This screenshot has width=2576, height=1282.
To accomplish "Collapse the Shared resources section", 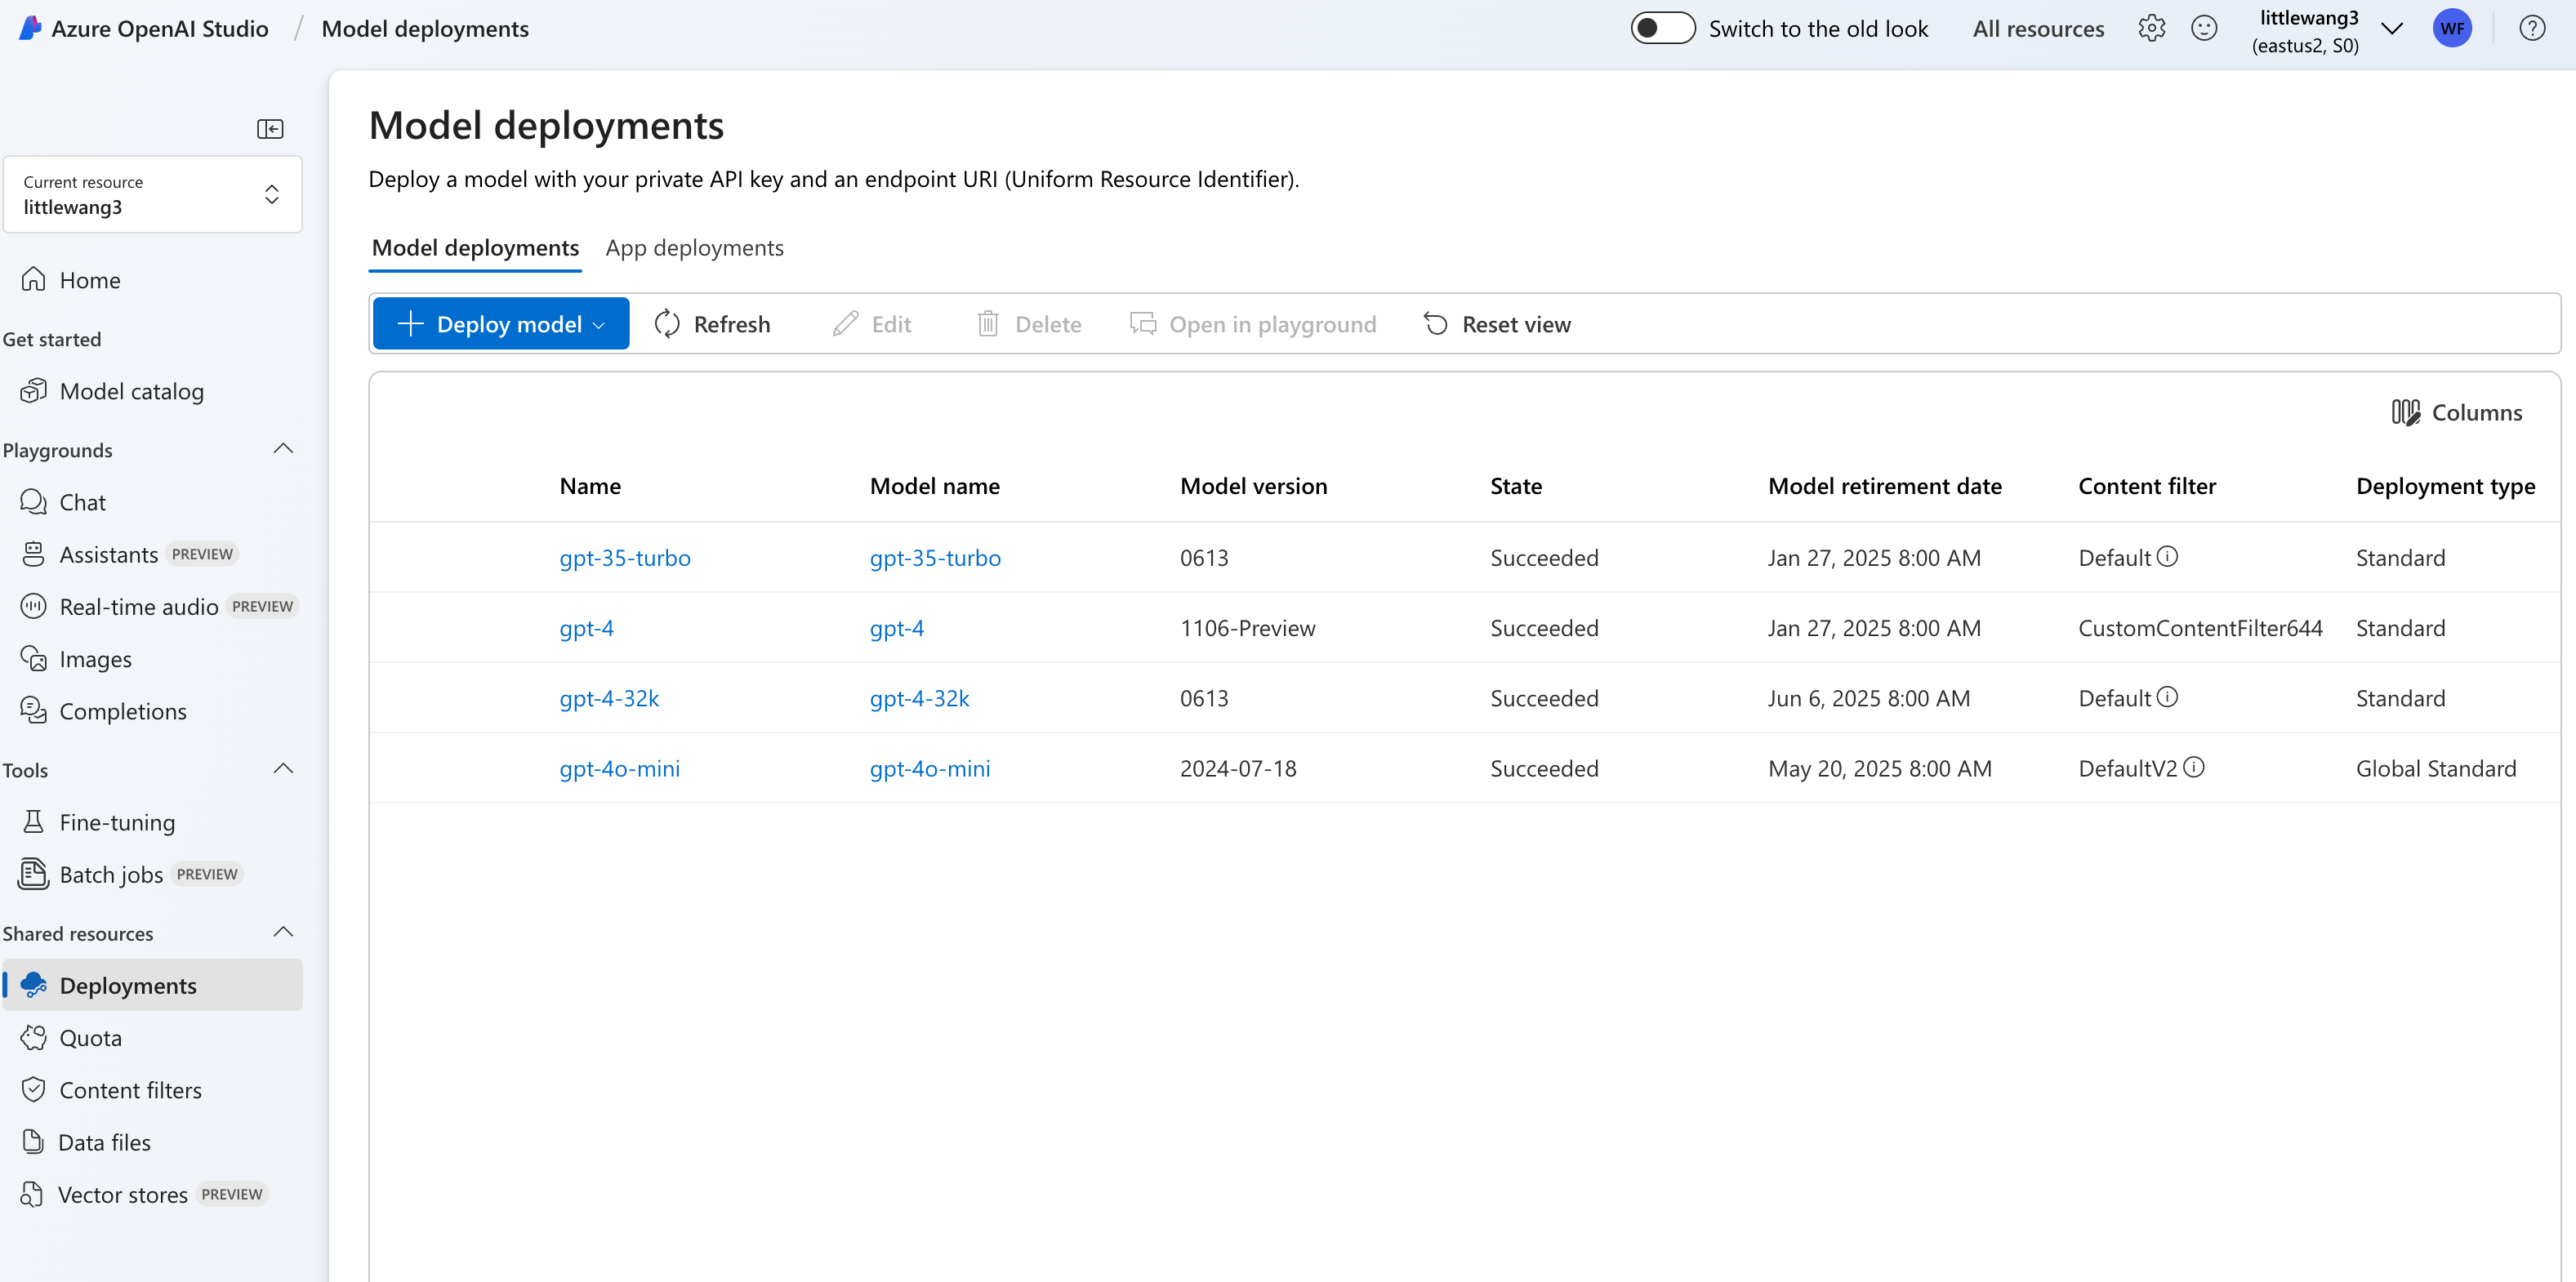I will 283,932.
